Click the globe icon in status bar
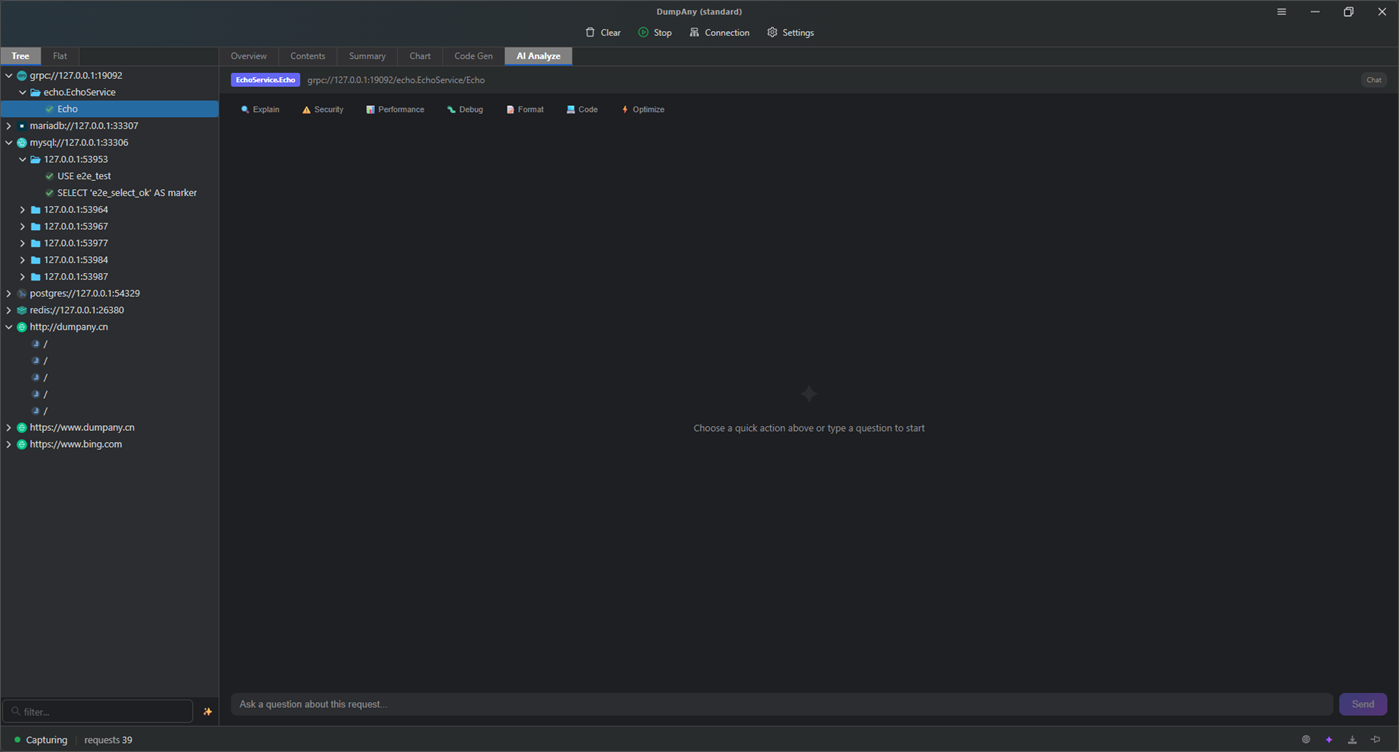This screenshot has width=1399, height=752. 1305,740
